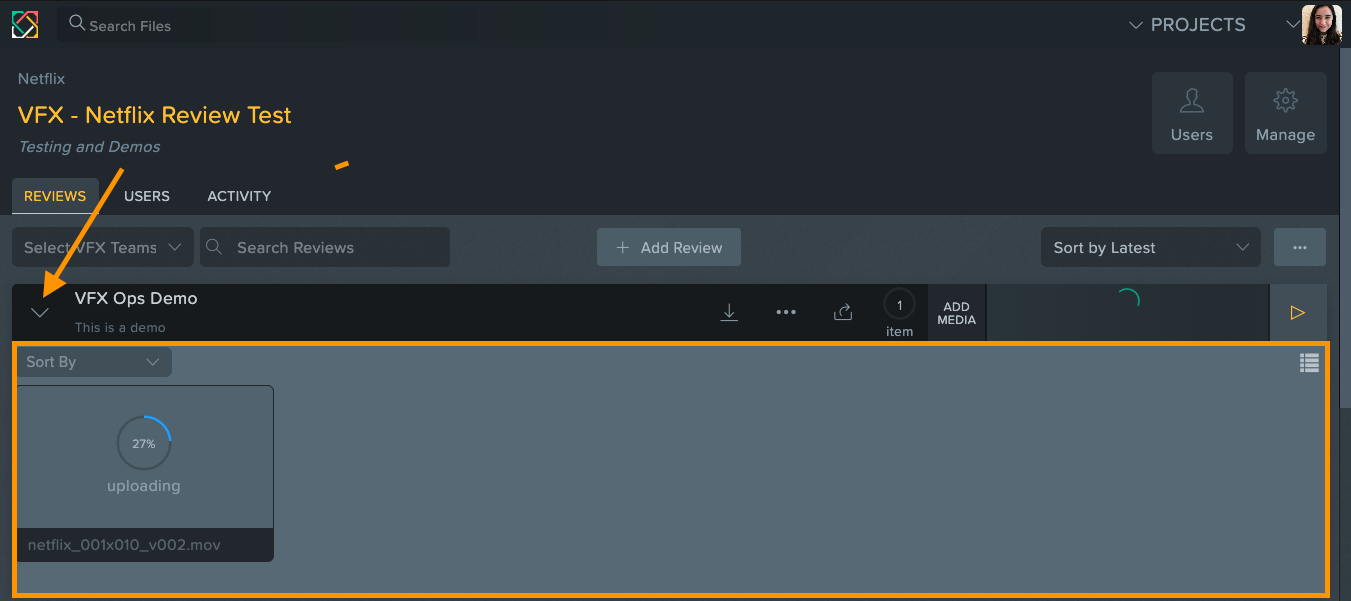This screenshot has width=1351, height=601.
Task: Switch to list view icon
Action: [1309, 363]
